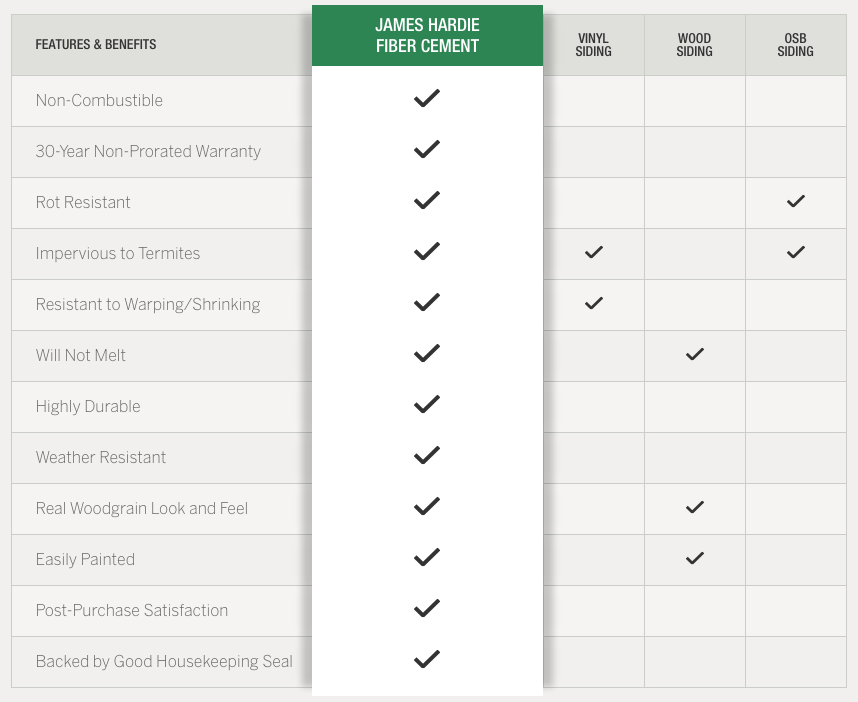858x702 pixels.
Task: Click OSB Siding Impervious to Termites checkmark
Action: click(796, 252)
